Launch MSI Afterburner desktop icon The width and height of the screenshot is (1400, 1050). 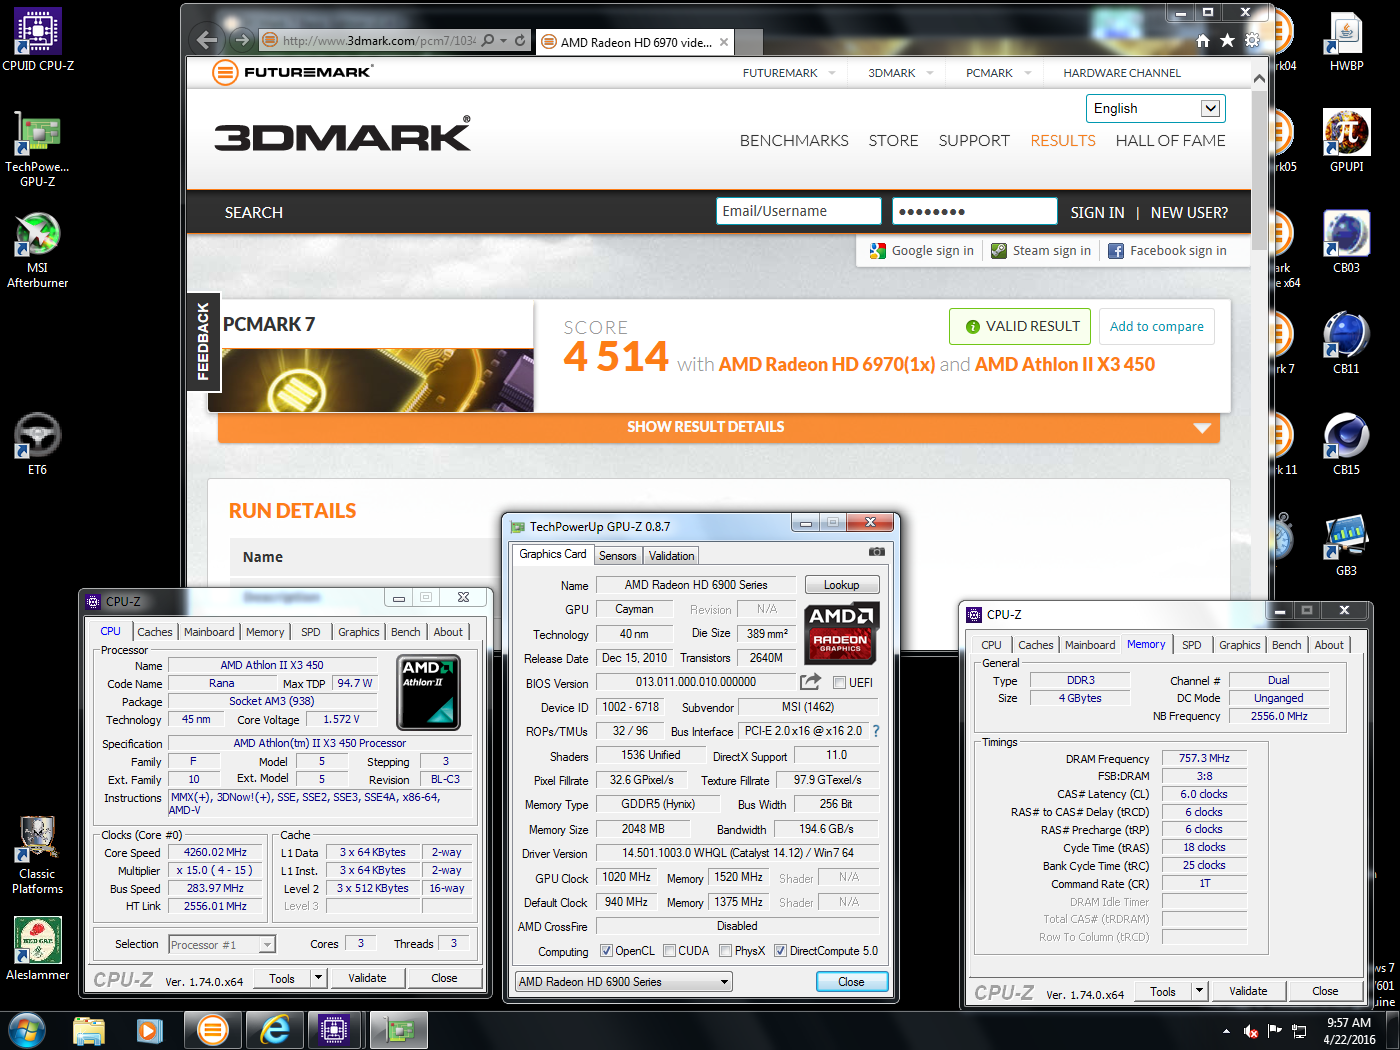click(37, 250)
